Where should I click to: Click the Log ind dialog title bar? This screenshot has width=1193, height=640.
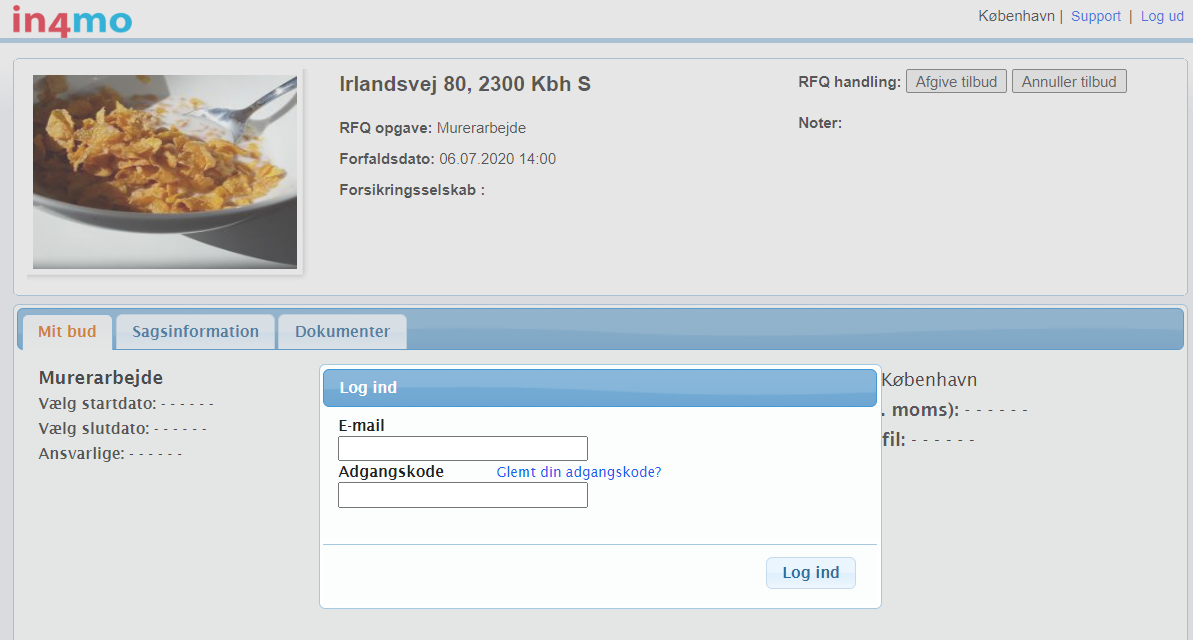[599, 388]
